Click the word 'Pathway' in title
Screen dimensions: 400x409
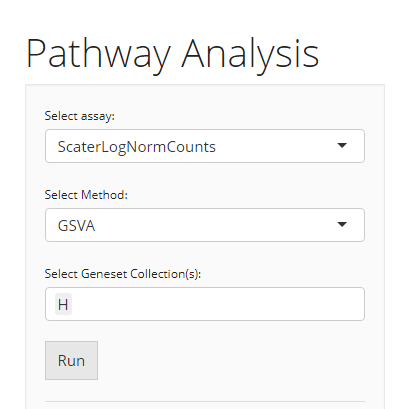tap(99, 55)
